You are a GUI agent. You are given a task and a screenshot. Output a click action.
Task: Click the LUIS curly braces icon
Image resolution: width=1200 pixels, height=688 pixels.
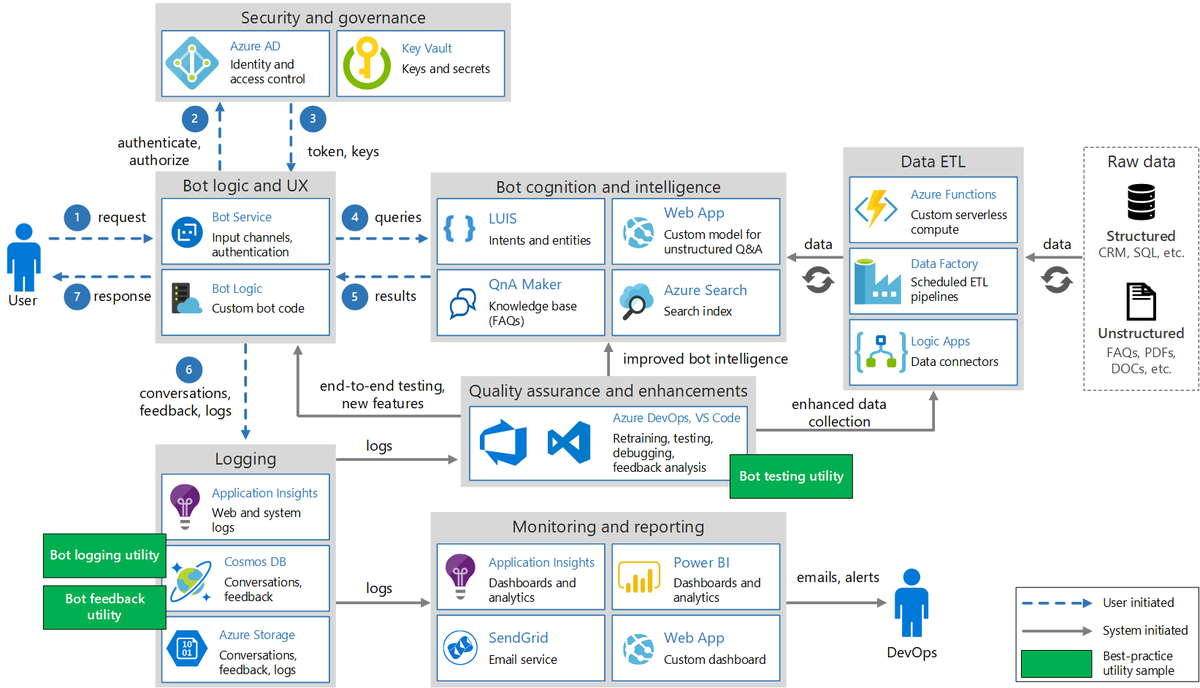click(x=460, y=230)
